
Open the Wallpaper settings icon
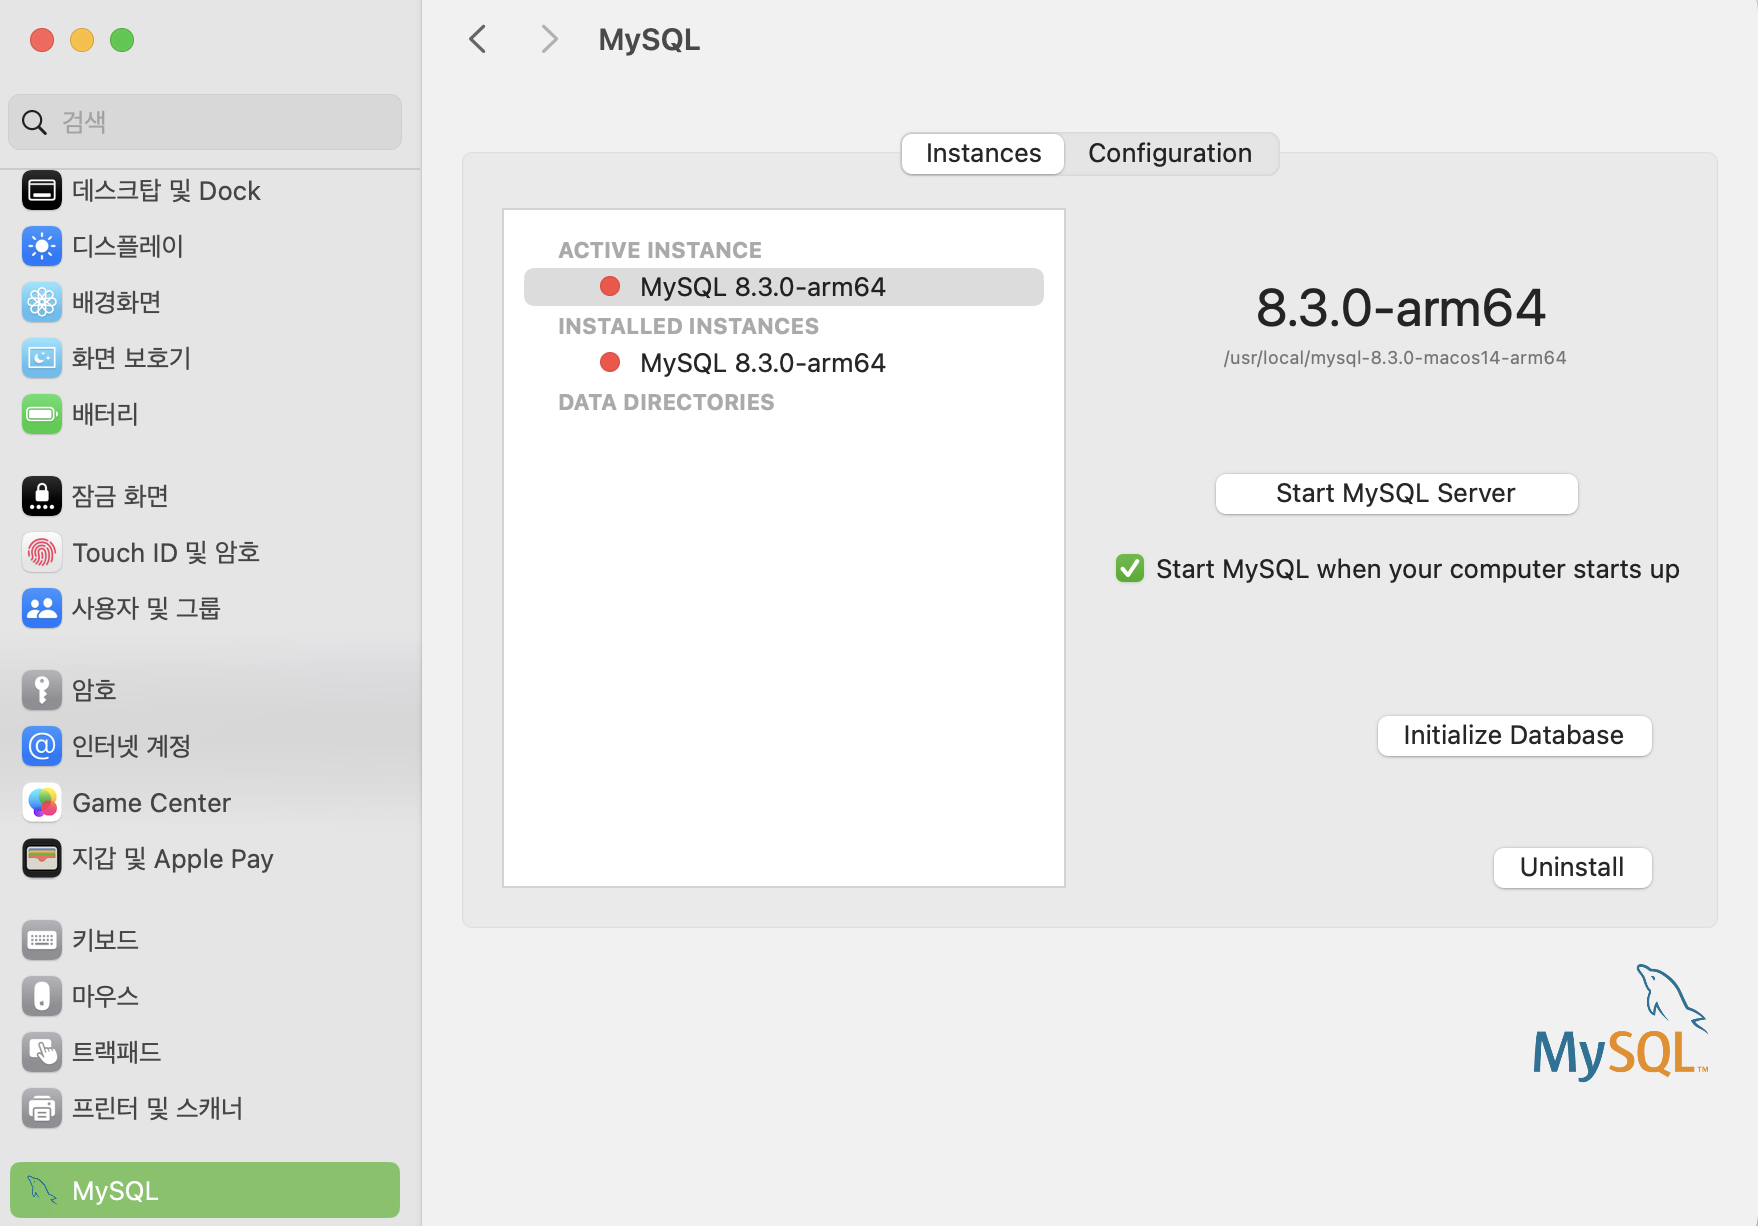tap(42, 302)
